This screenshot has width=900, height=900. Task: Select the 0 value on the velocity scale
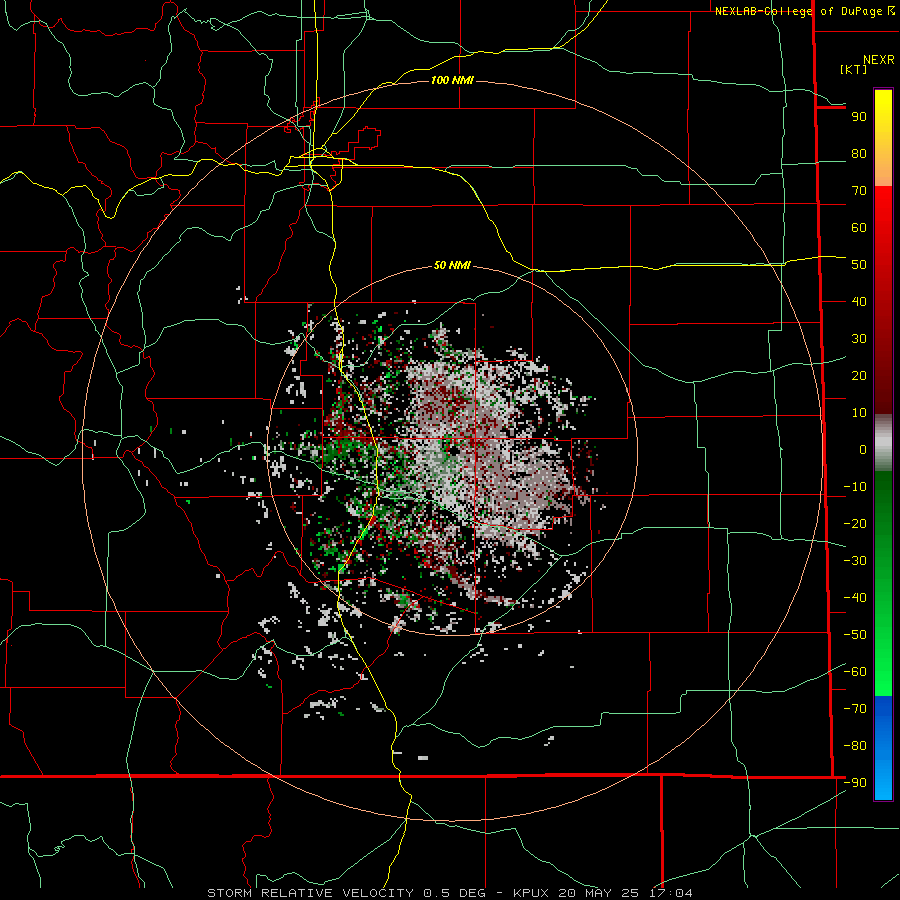pyautogui.click(x=863, y=450)
